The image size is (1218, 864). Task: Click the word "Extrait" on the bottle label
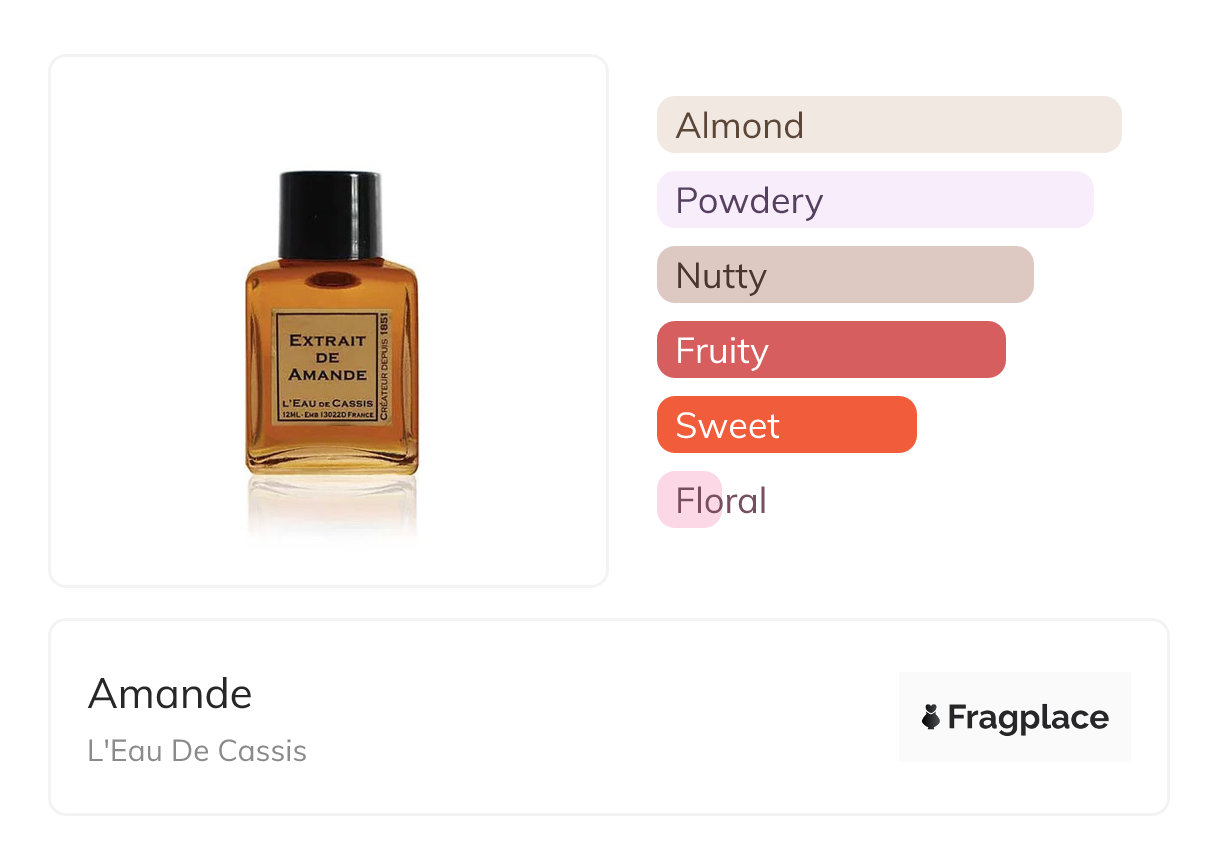coord(327,340)
